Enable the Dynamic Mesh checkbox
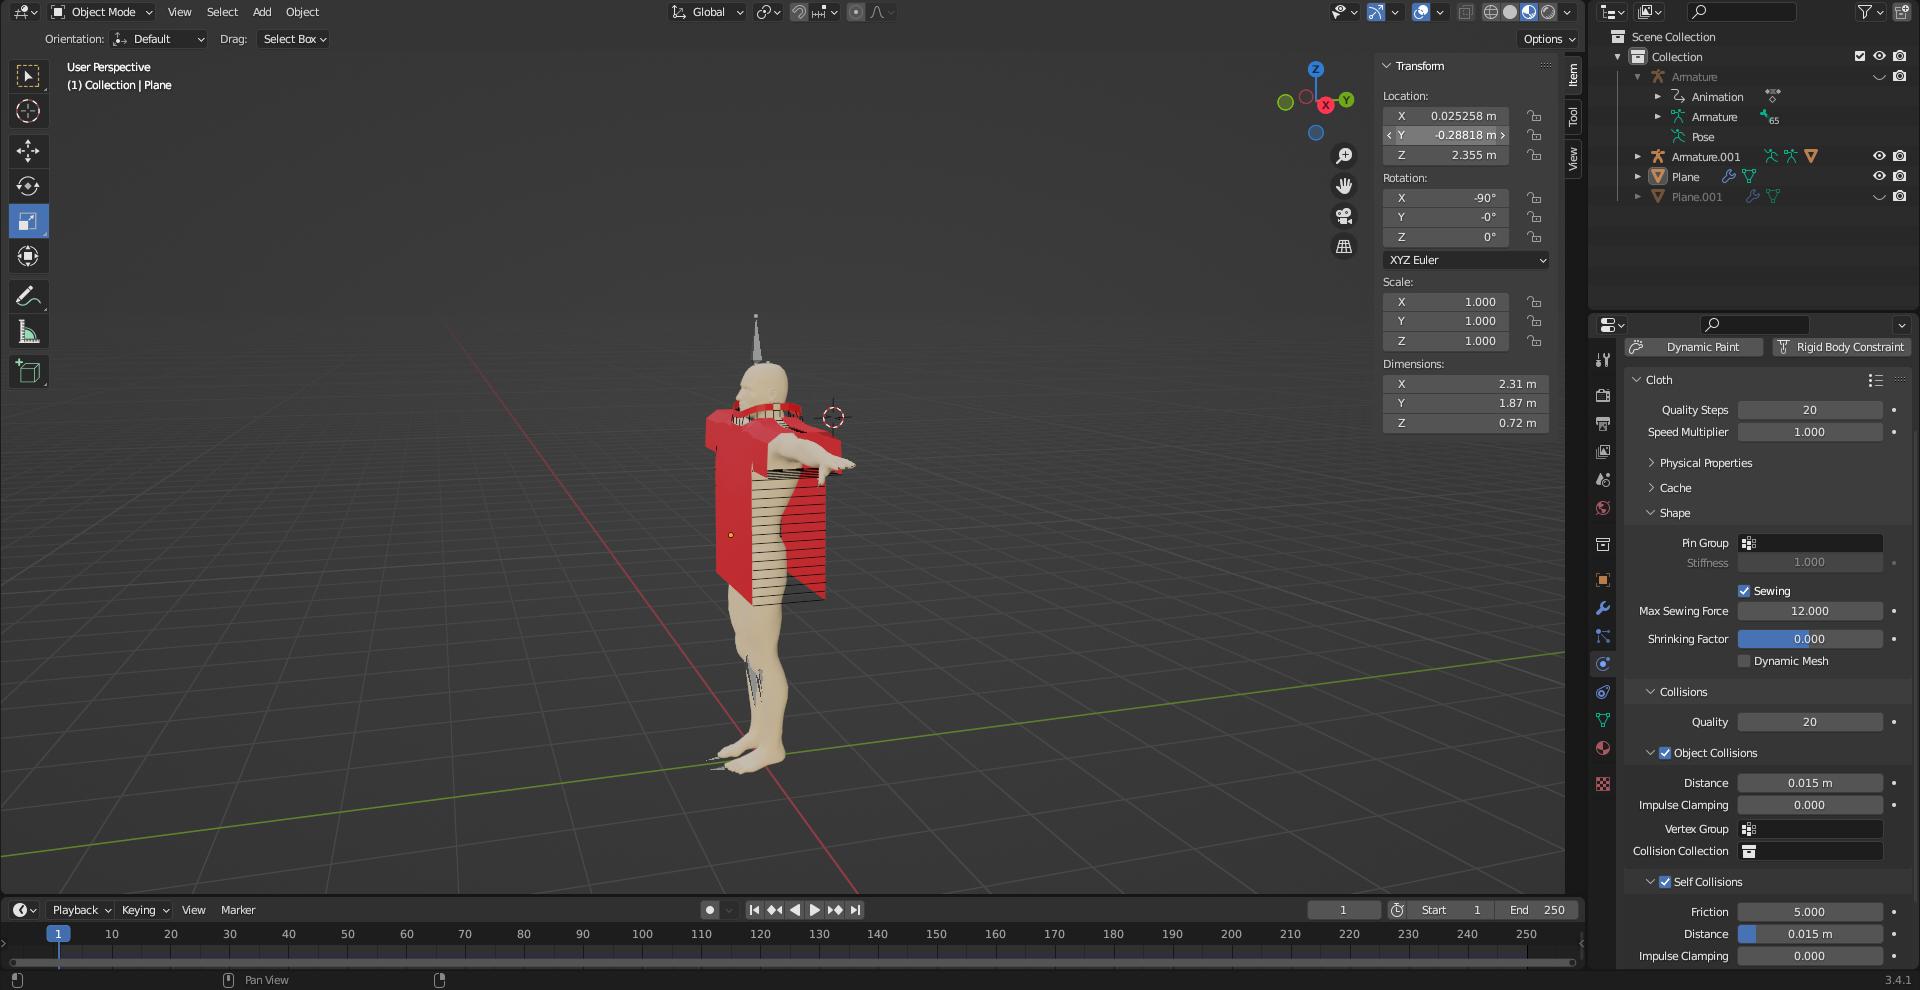The width and height of the screenshot is (1920, 990). [1744, 661]
